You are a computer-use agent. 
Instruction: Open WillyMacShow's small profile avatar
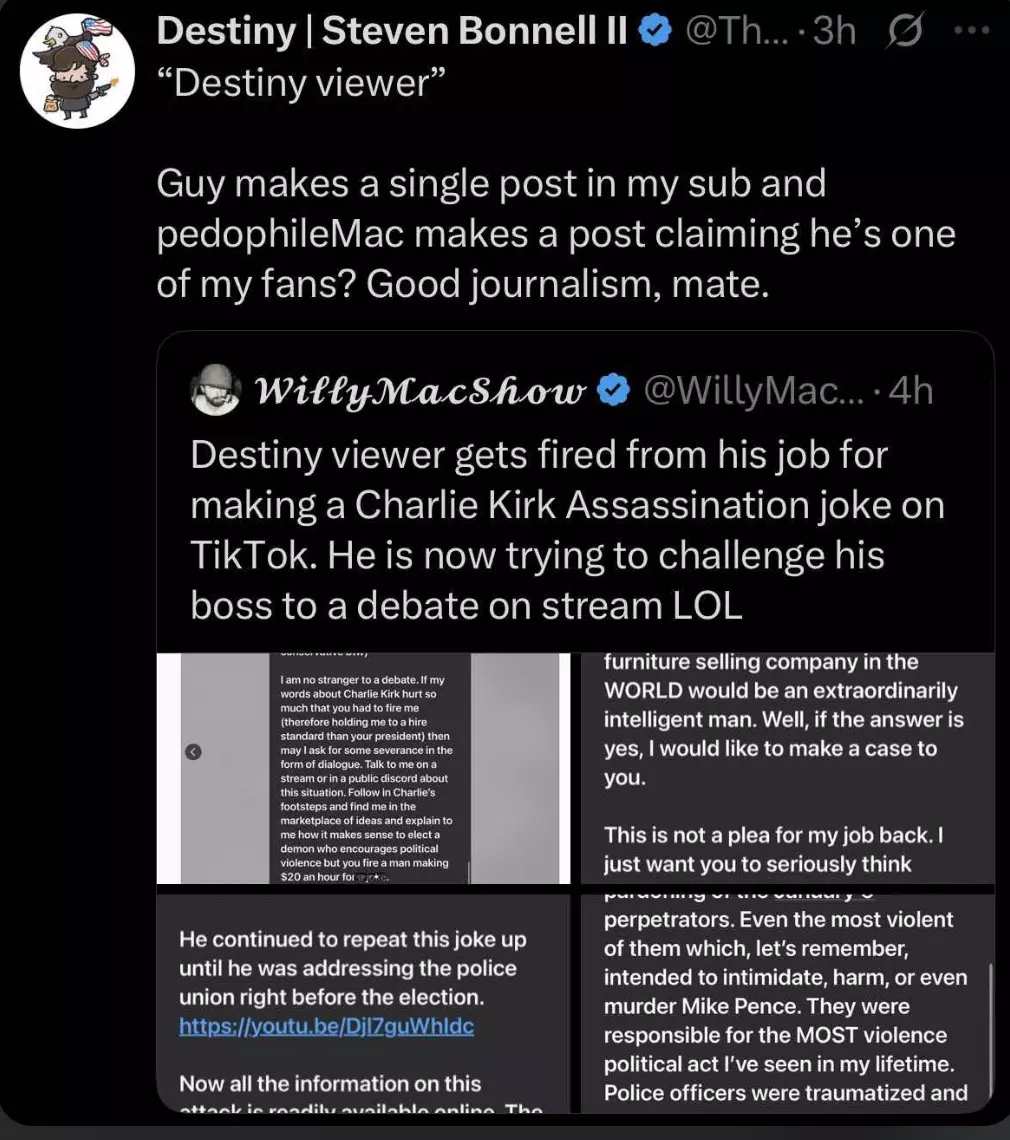215,390
